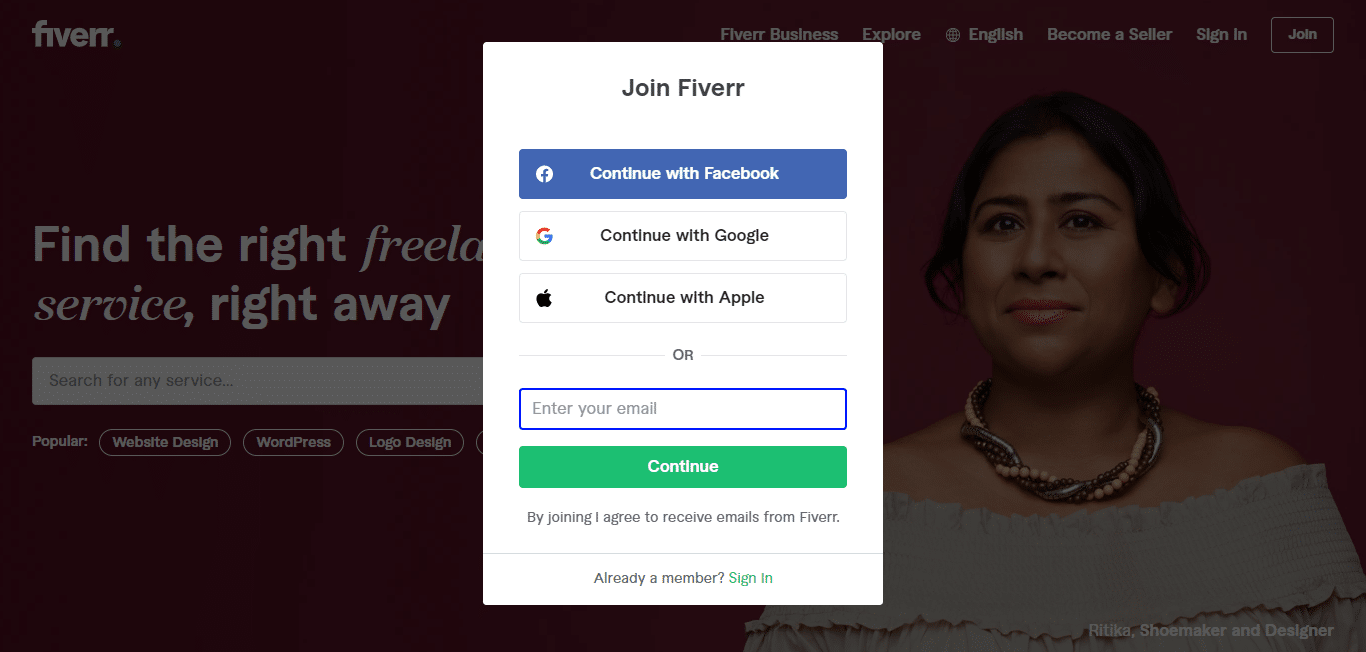Open Sign In link in dialog

(x=751, y=578)
